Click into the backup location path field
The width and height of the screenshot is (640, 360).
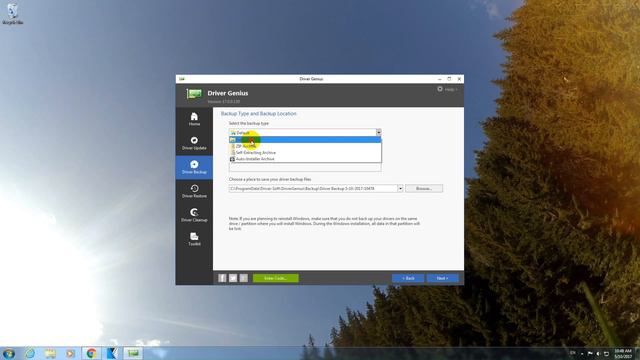[313, 189]
